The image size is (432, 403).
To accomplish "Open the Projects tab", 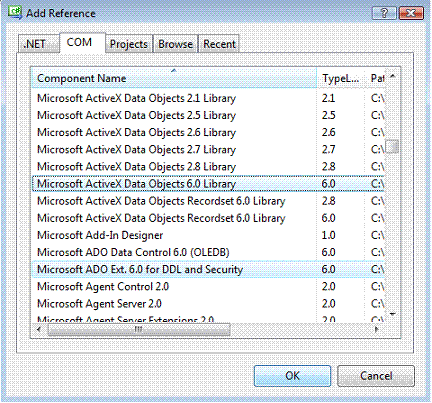I will 129,44.
